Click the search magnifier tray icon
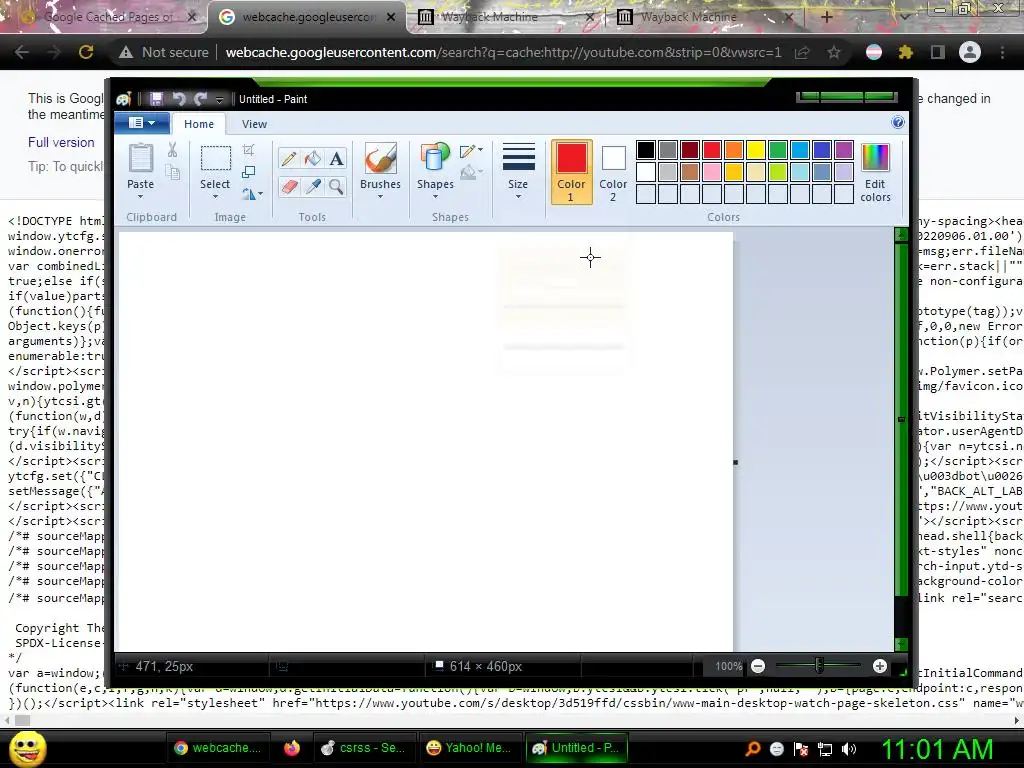The width and height of the screenshot is (1024, 768). (753, 749)
